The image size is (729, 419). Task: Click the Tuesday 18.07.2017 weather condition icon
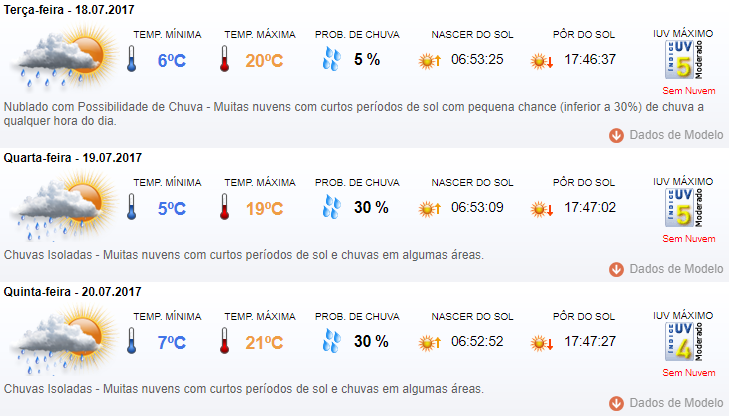(64, 57)
